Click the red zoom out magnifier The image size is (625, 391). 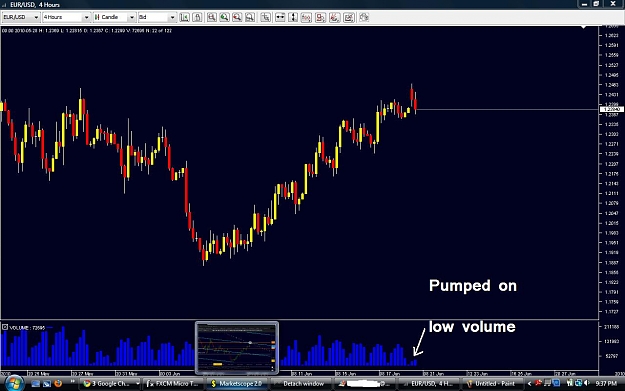point(237,17)
